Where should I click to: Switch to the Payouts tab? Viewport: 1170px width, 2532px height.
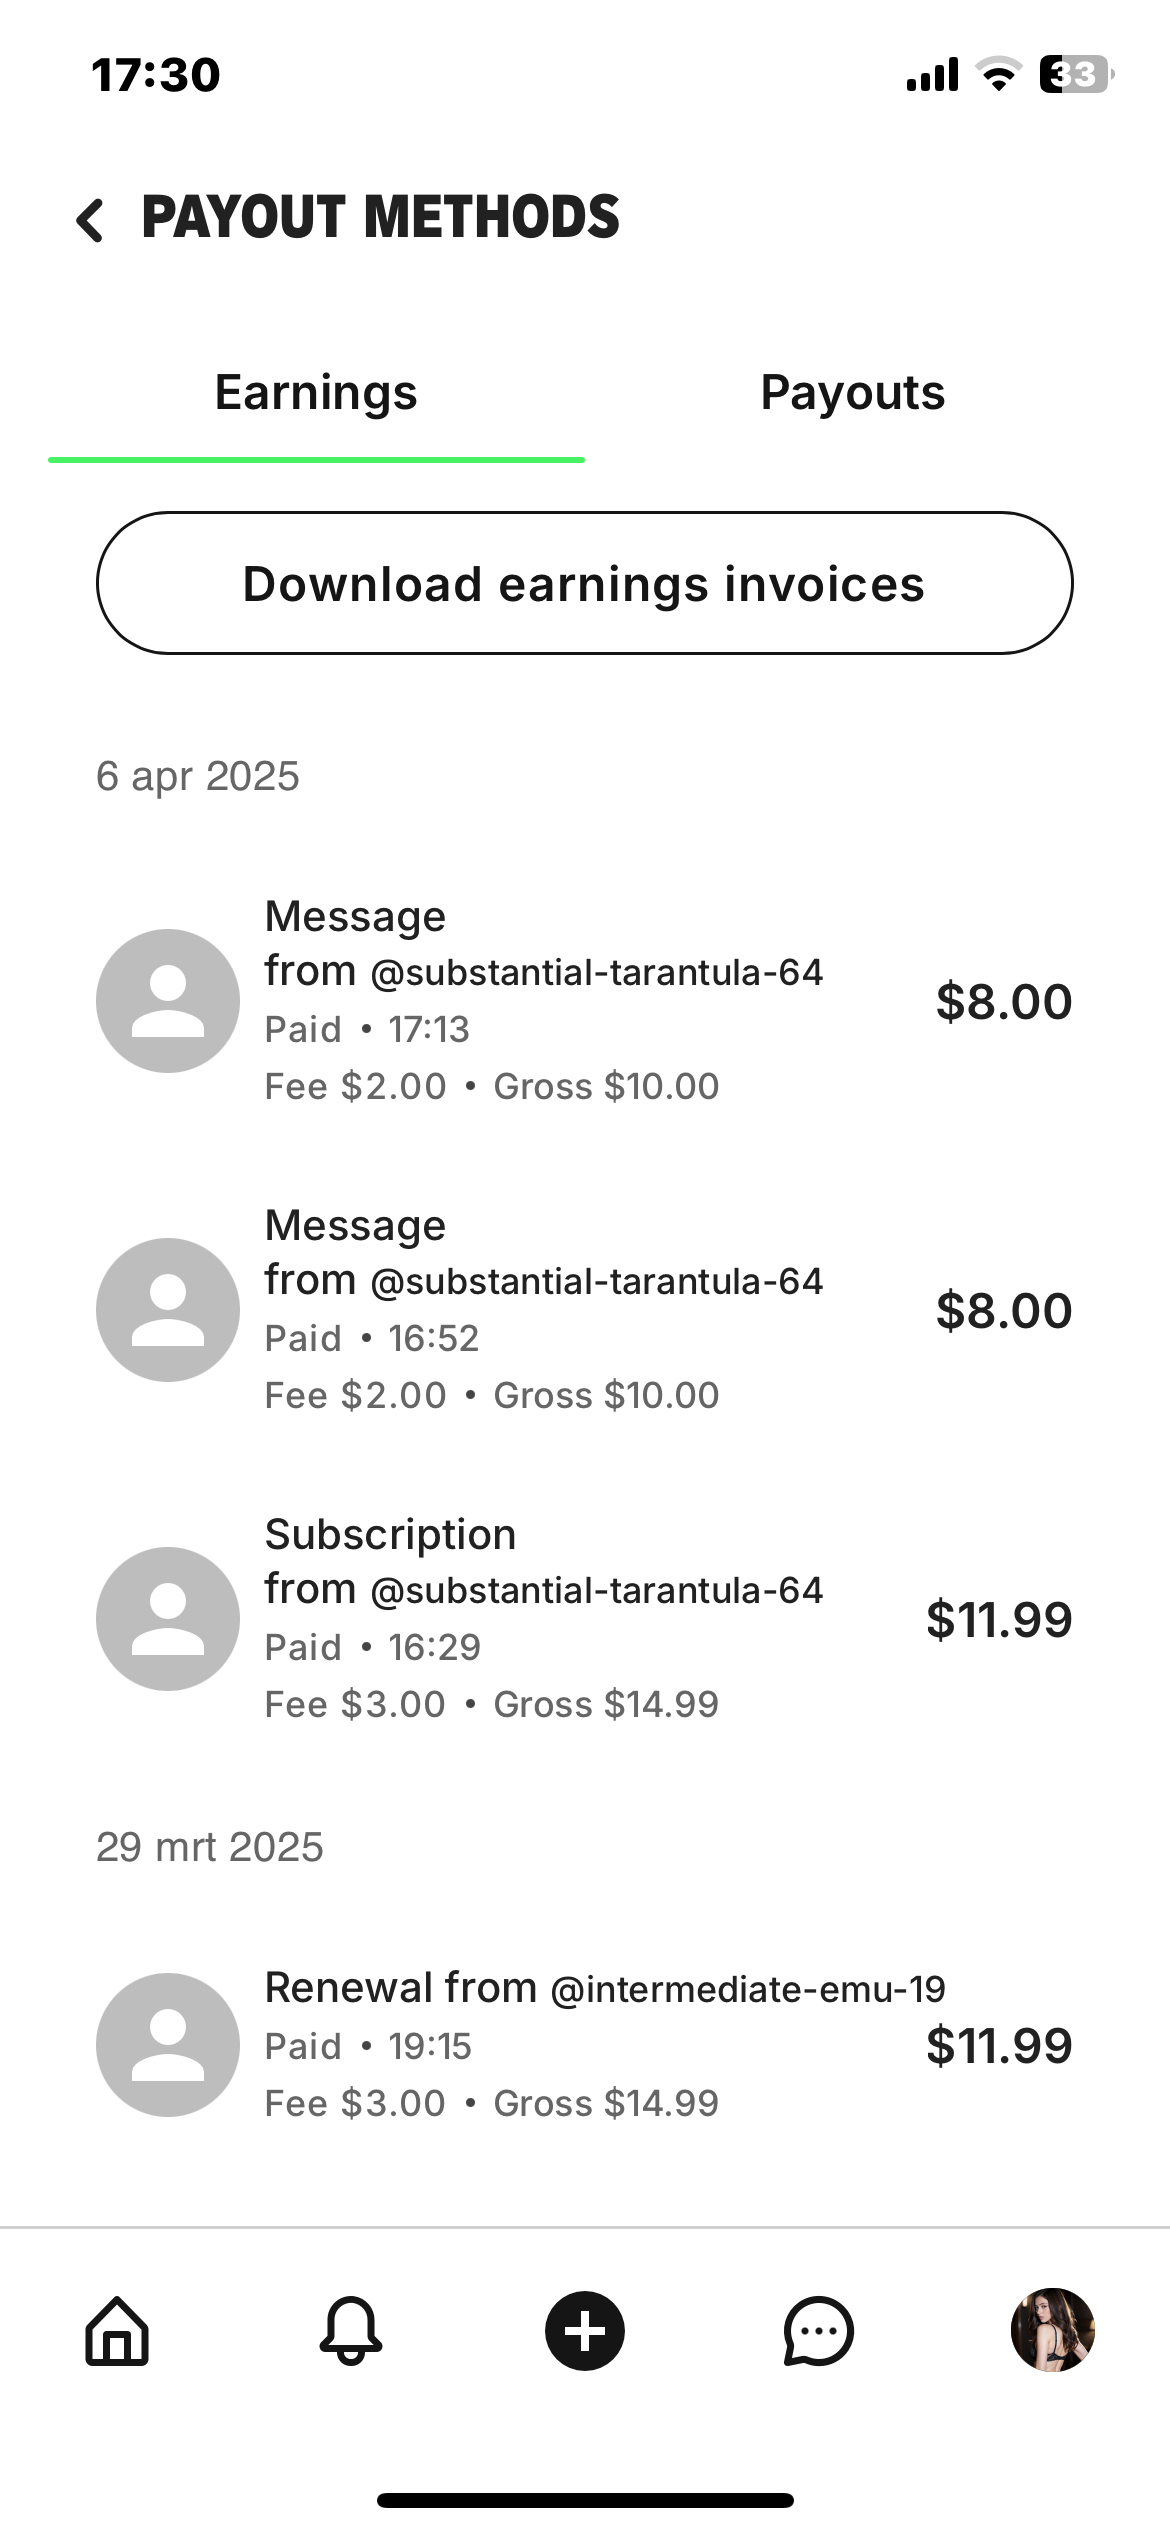pos(852,392)
